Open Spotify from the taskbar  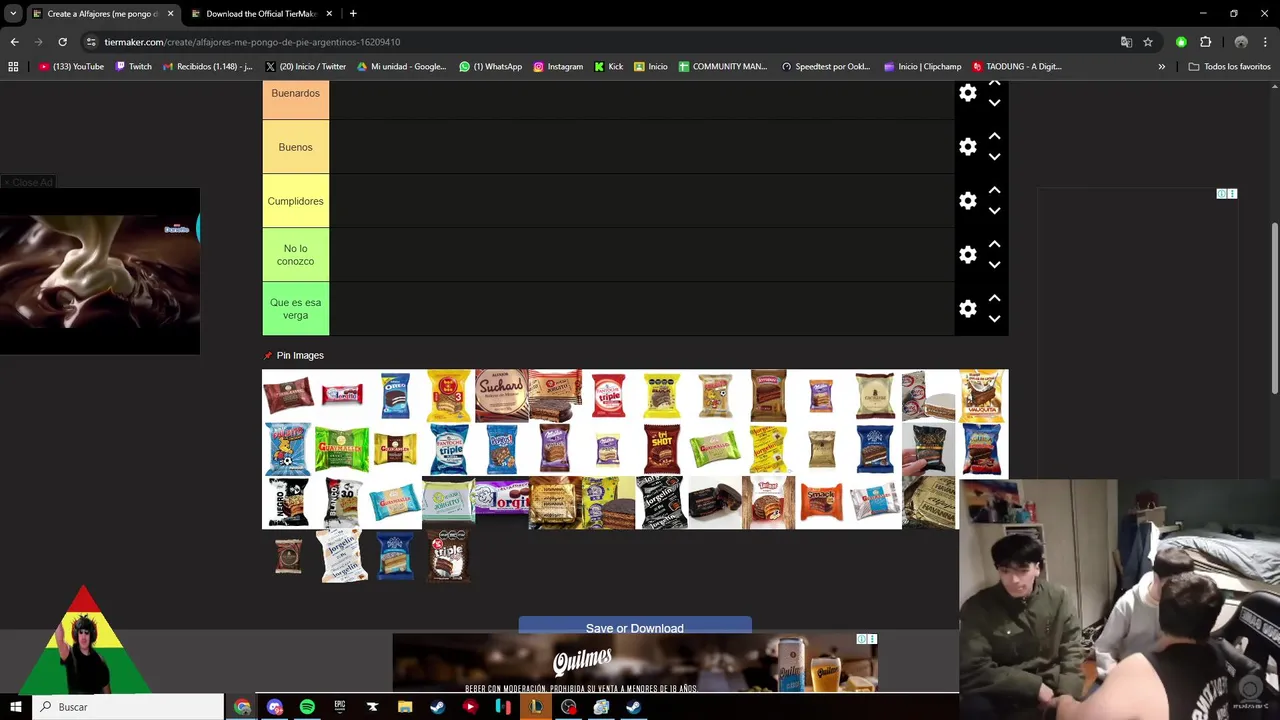[x=307, y=707]
